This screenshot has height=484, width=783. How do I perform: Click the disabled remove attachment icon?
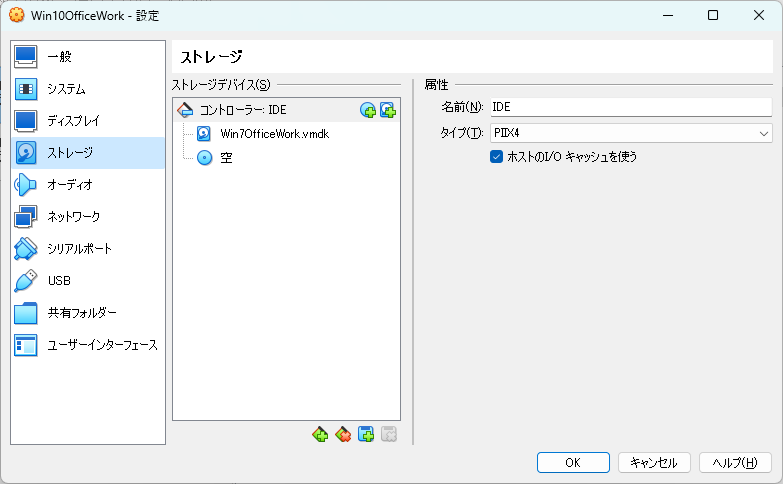389,435
